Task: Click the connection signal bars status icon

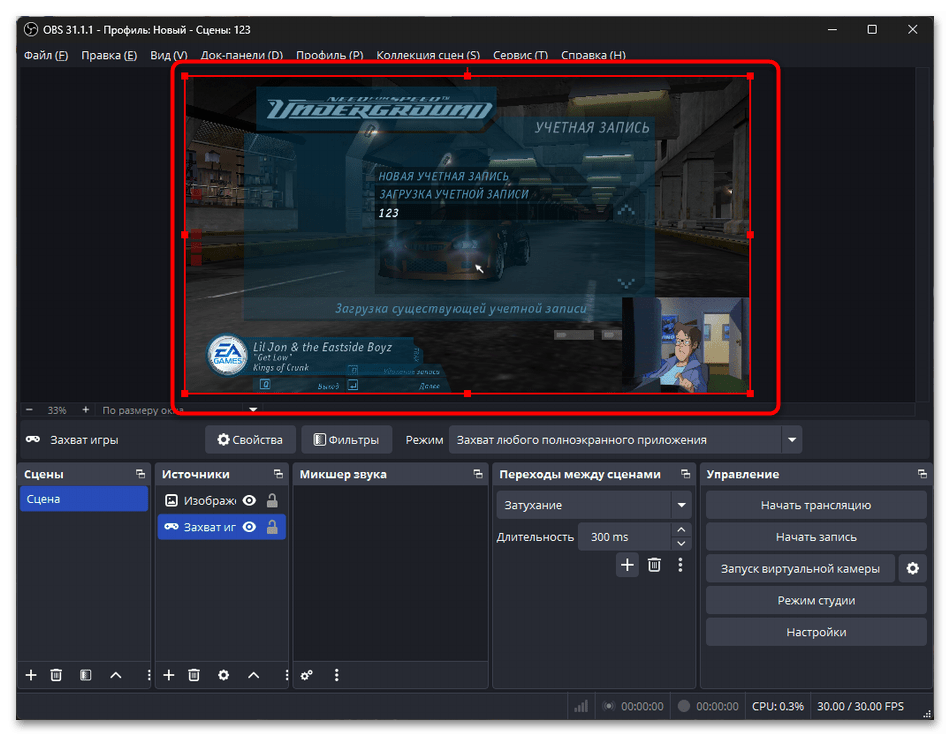Action: click(x=581, y=706)
